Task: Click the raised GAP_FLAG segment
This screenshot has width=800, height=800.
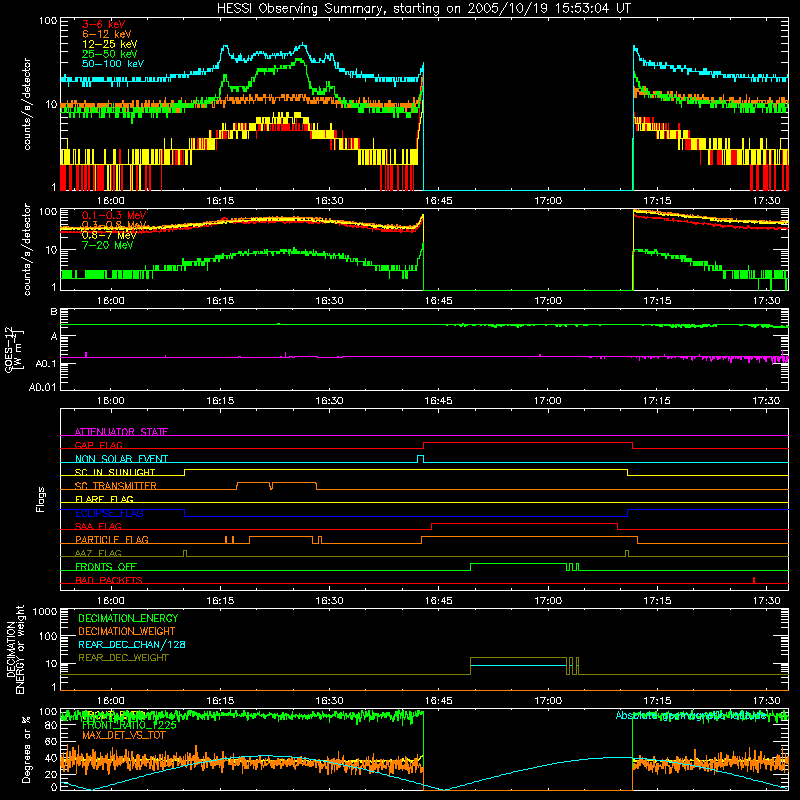Action: click(528, 443)
